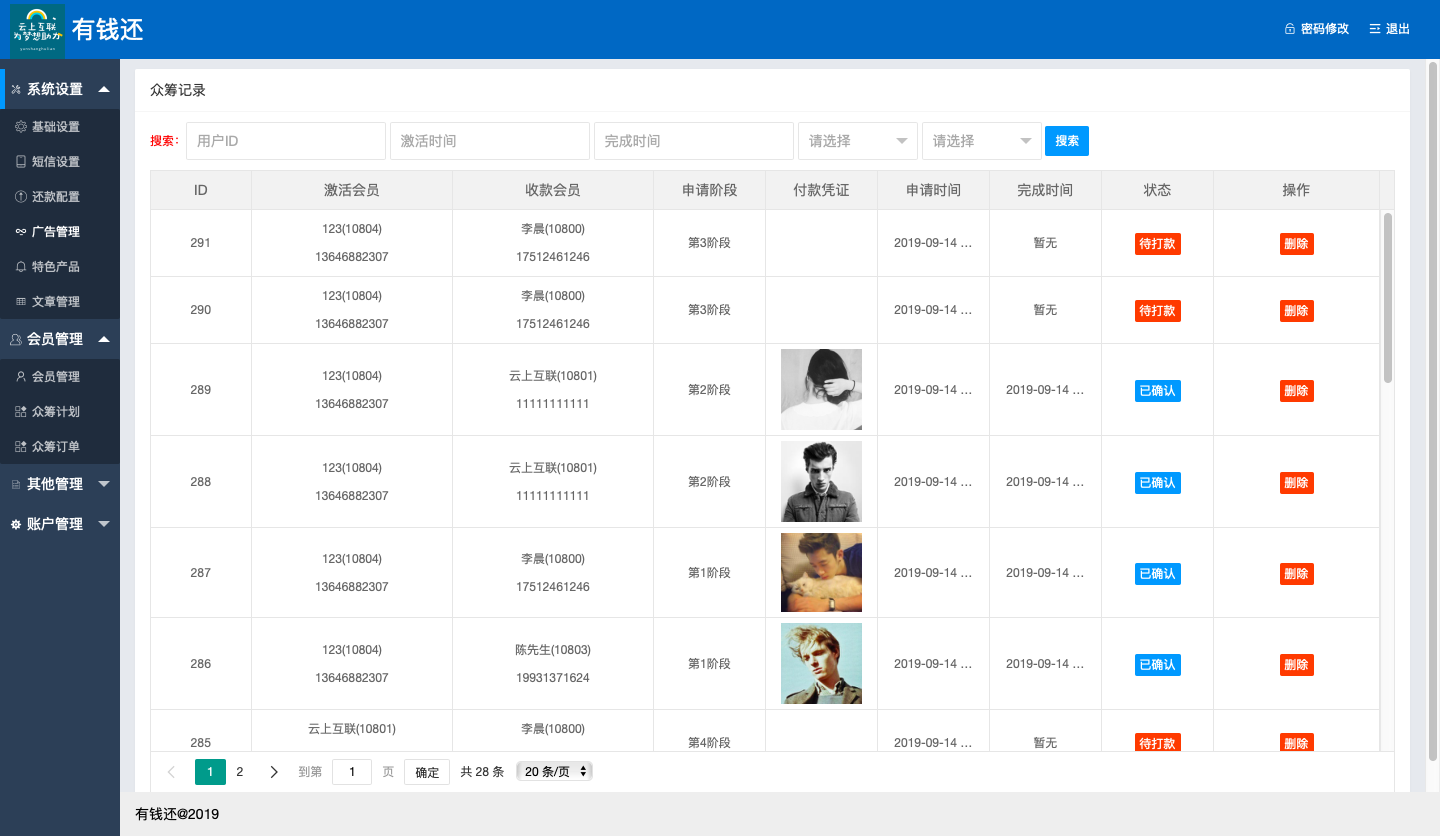Click the lock icon beside 密码修改
The height and width of the screenshot is (836, 1440).
[1290, 29]
